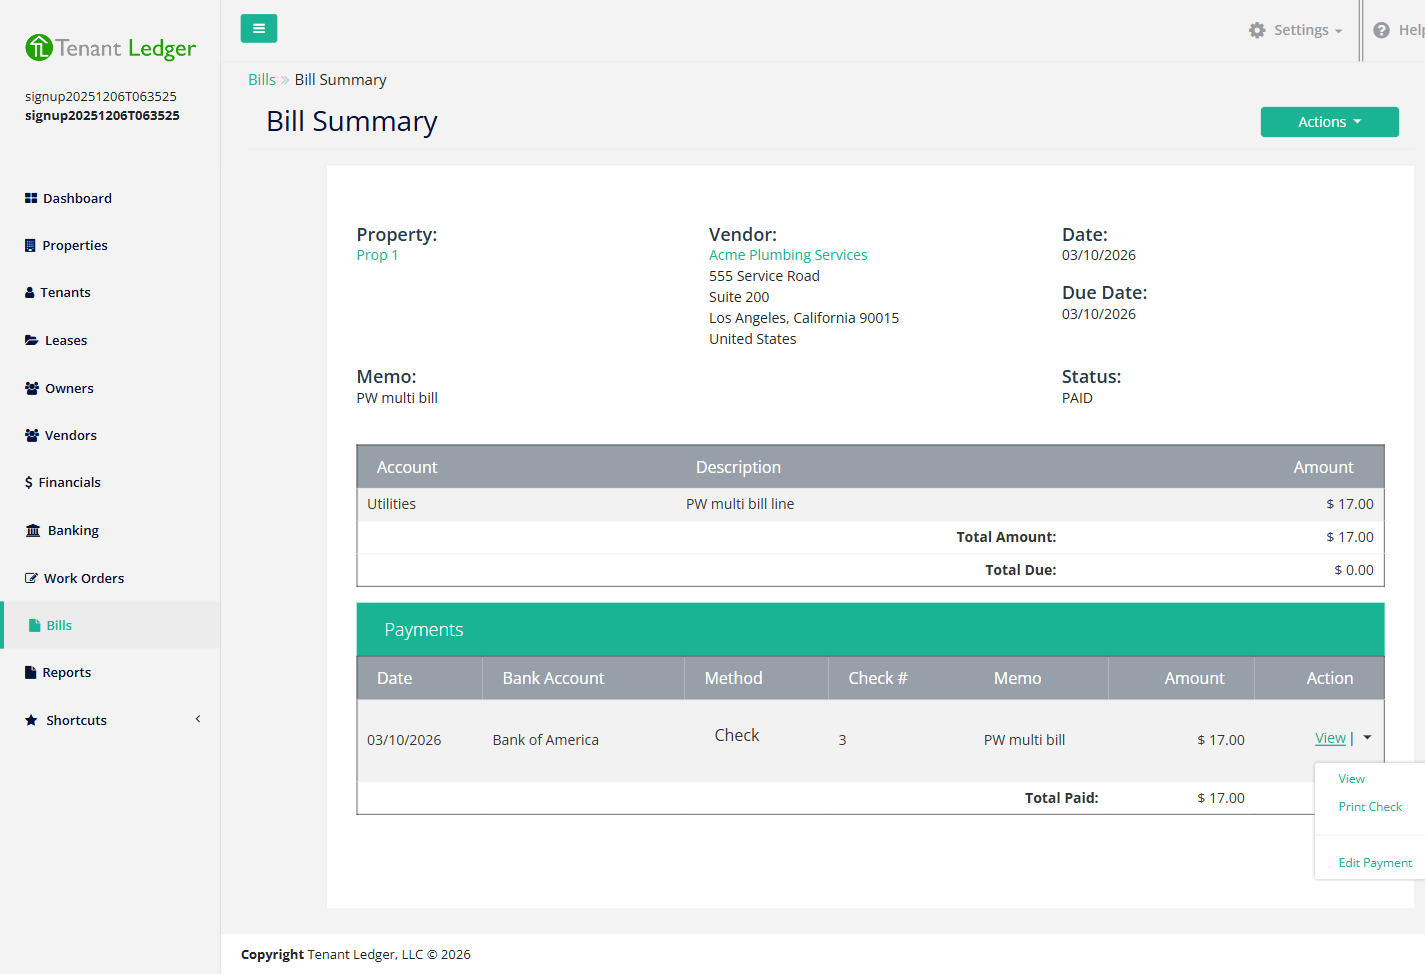Click the Settings gear icon
Image resolution: width=1425 pixels, height=974 pixels.
point(1257,30)
